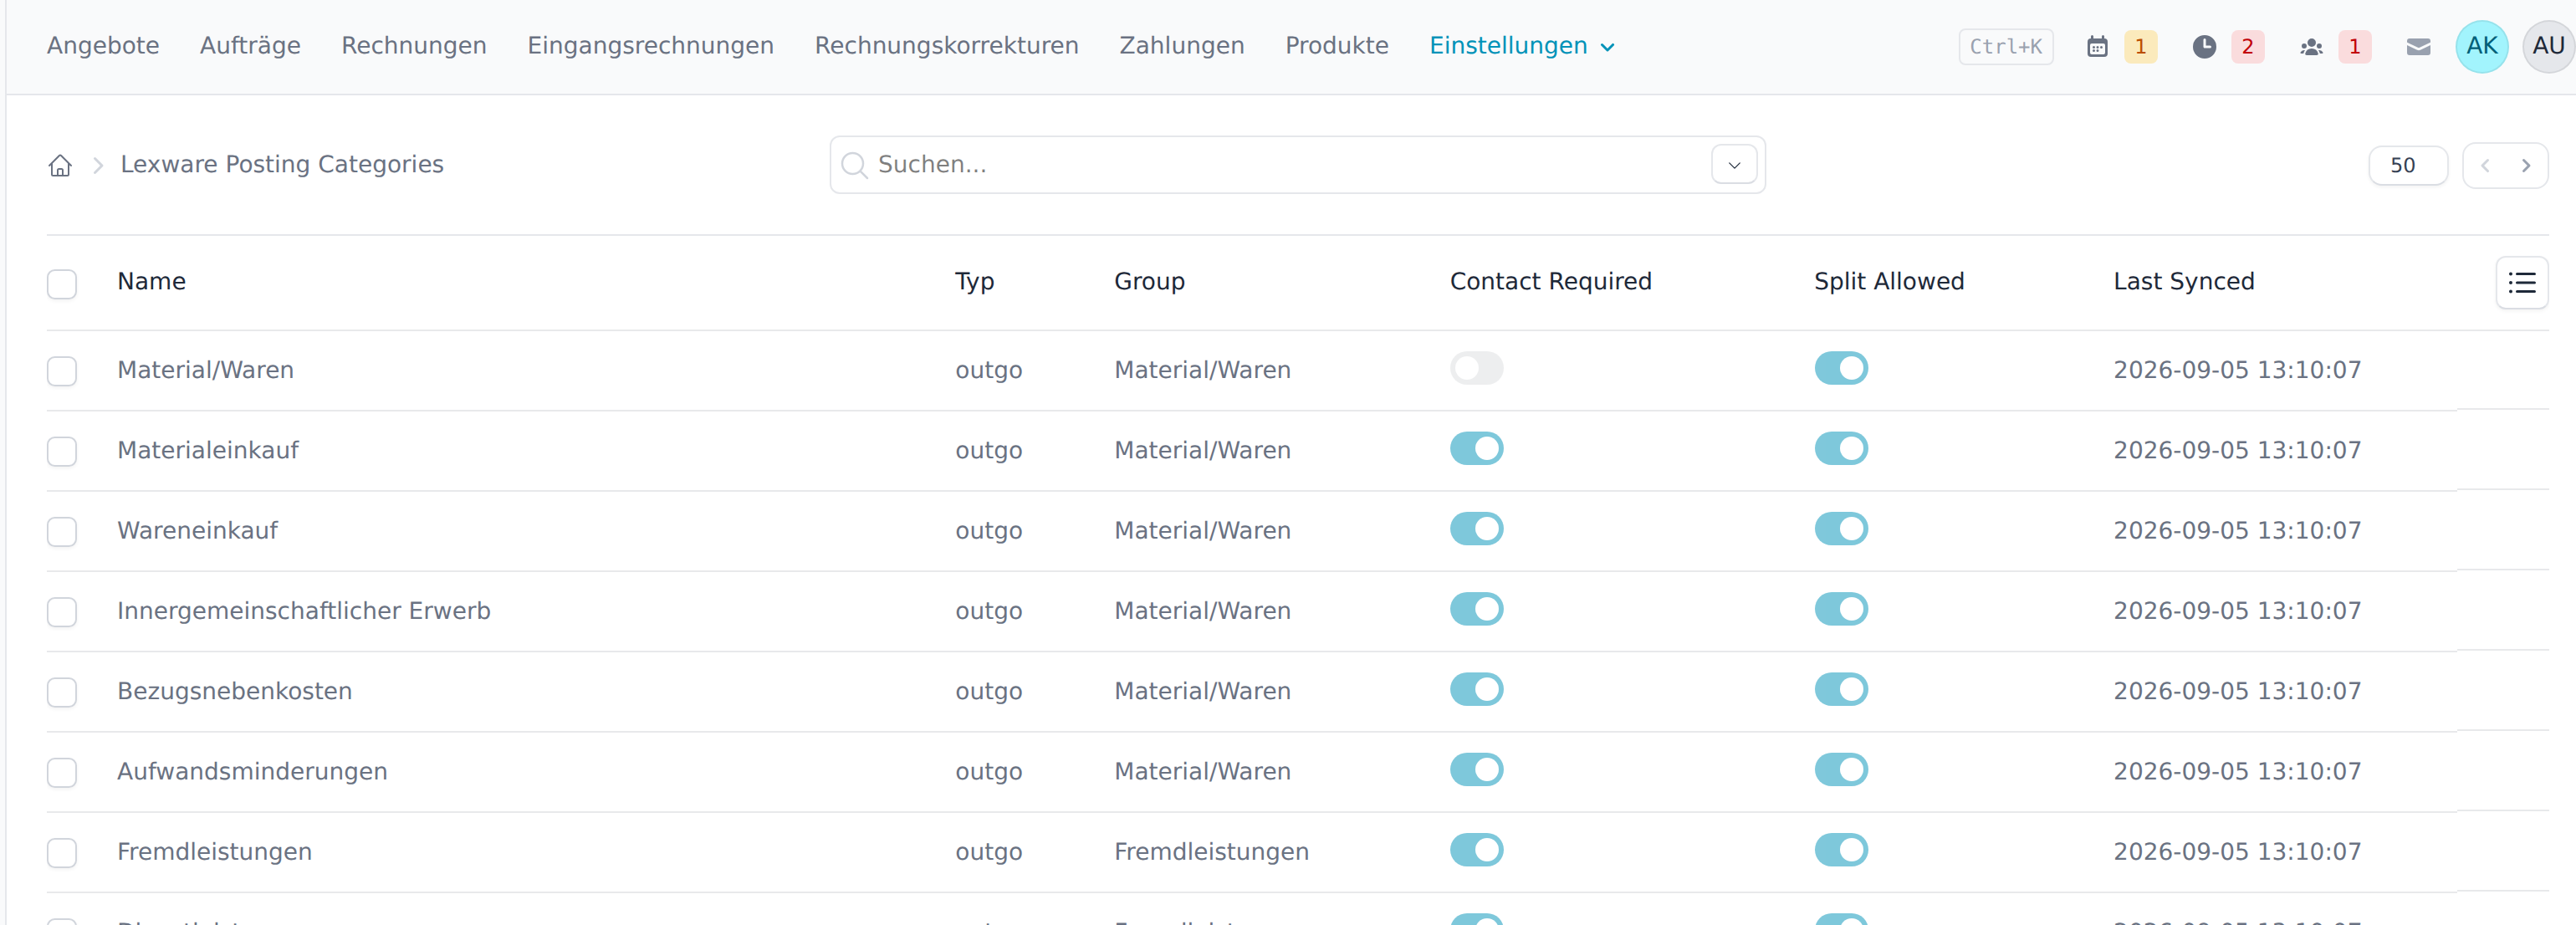The height and width of the screenshot is (925, 2576).
Task: Sort by Last Synced column header
Action: pyautogui.click(x=2183, y=282)
